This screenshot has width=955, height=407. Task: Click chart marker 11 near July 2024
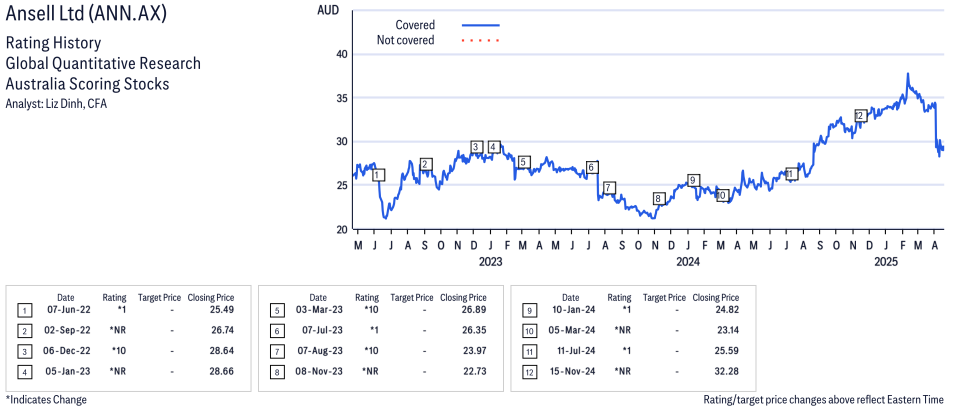click(x=791, y=174)
